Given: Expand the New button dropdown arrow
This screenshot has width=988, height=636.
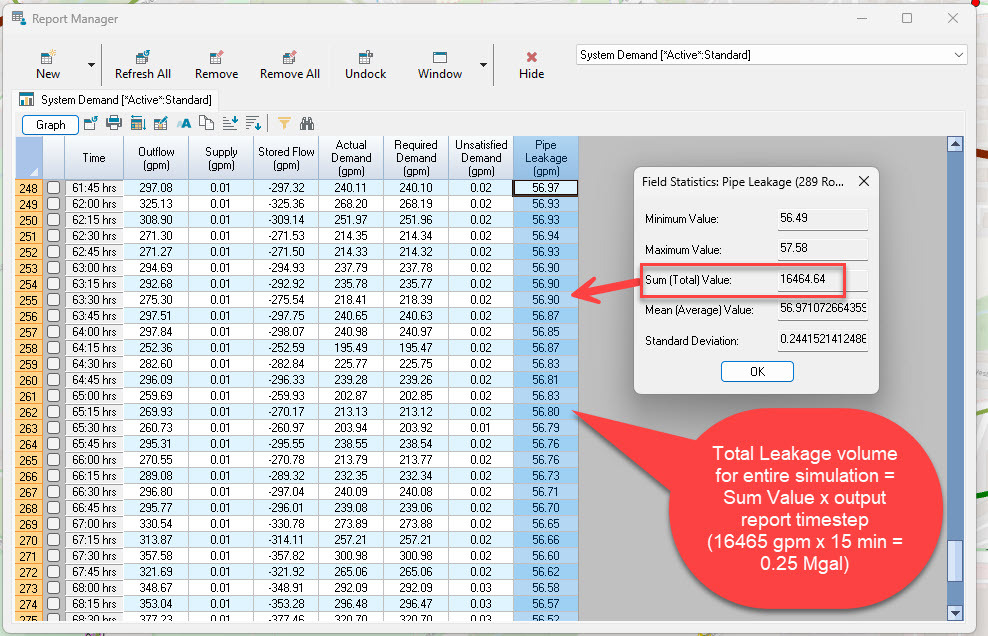Looking at the screenshot, I should click(91, 65).
